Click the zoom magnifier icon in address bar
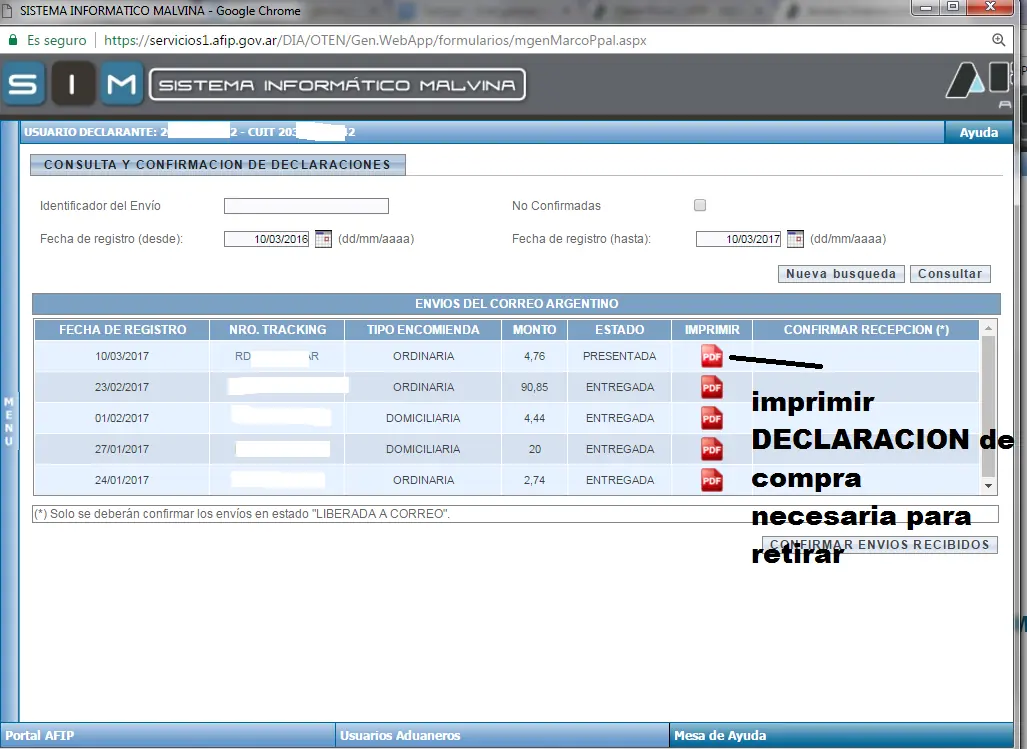The width and height of the screenshot is (1027, 749). pos(998,40)
